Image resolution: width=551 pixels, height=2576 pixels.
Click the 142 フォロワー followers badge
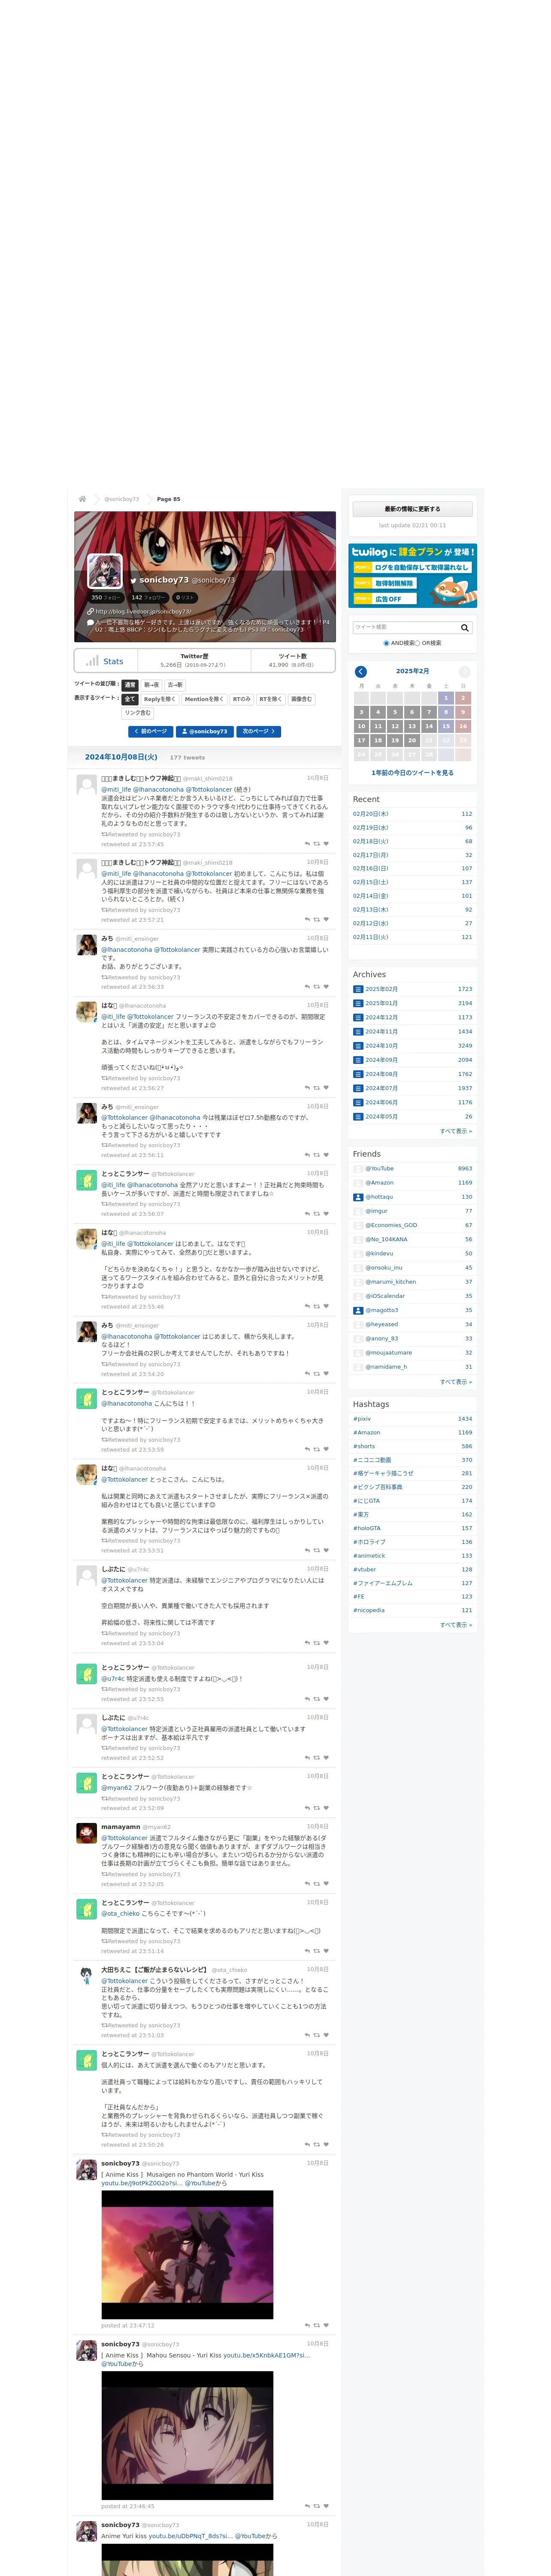148,597
